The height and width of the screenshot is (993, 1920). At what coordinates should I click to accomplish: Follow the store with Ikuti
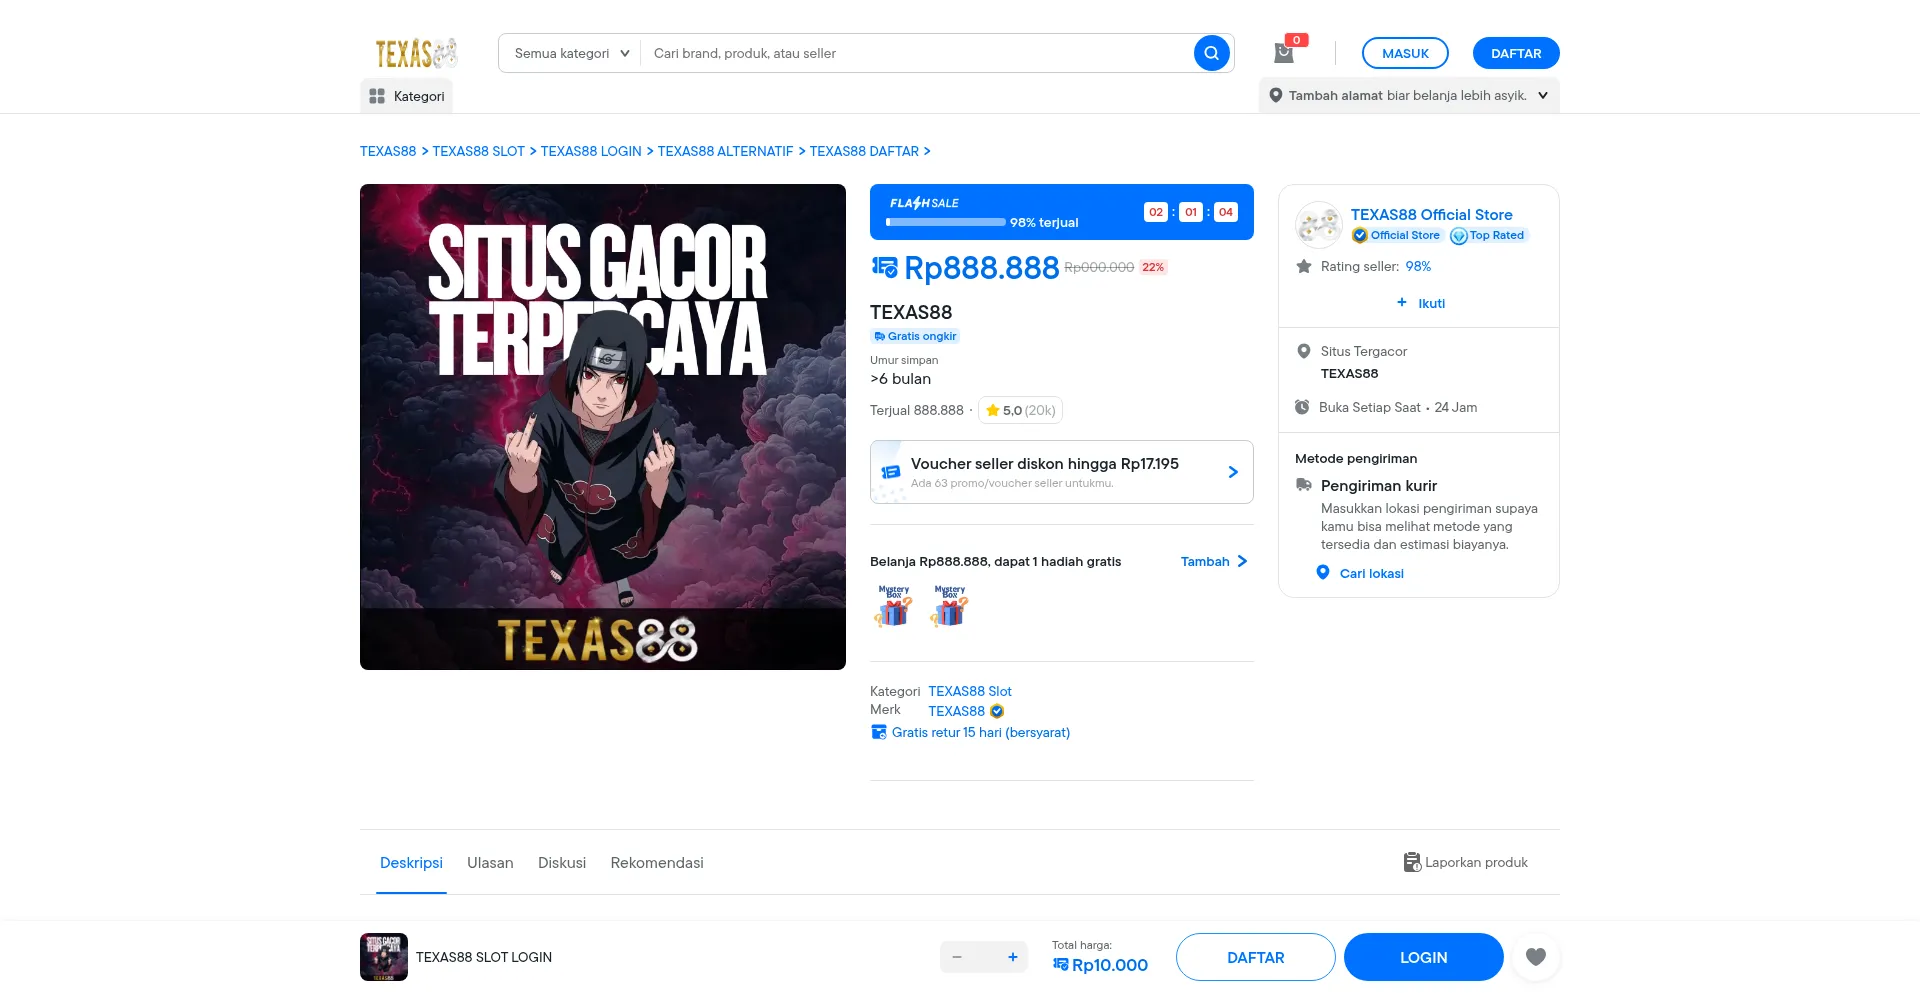[x=1420, y=303]
